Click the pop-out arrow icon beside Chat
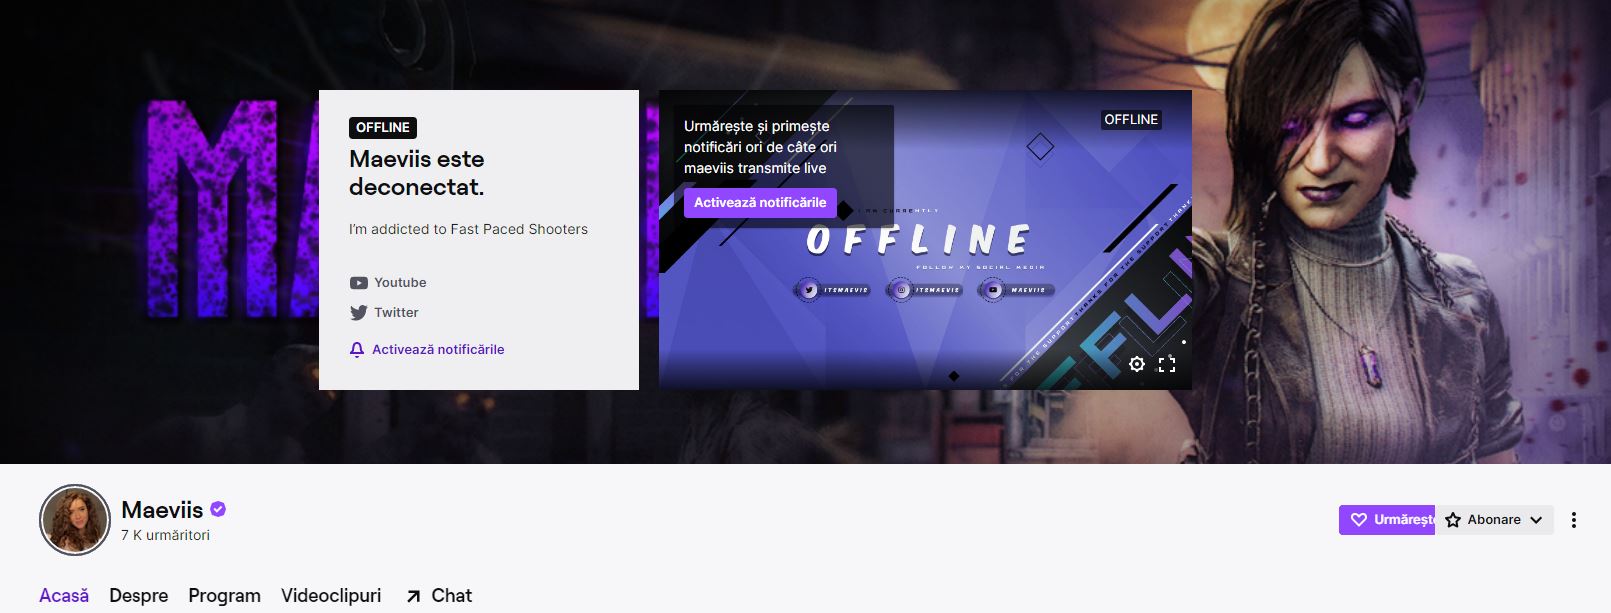The height and width of the screenshot is (613, 1611). click(x=413, y=596)
